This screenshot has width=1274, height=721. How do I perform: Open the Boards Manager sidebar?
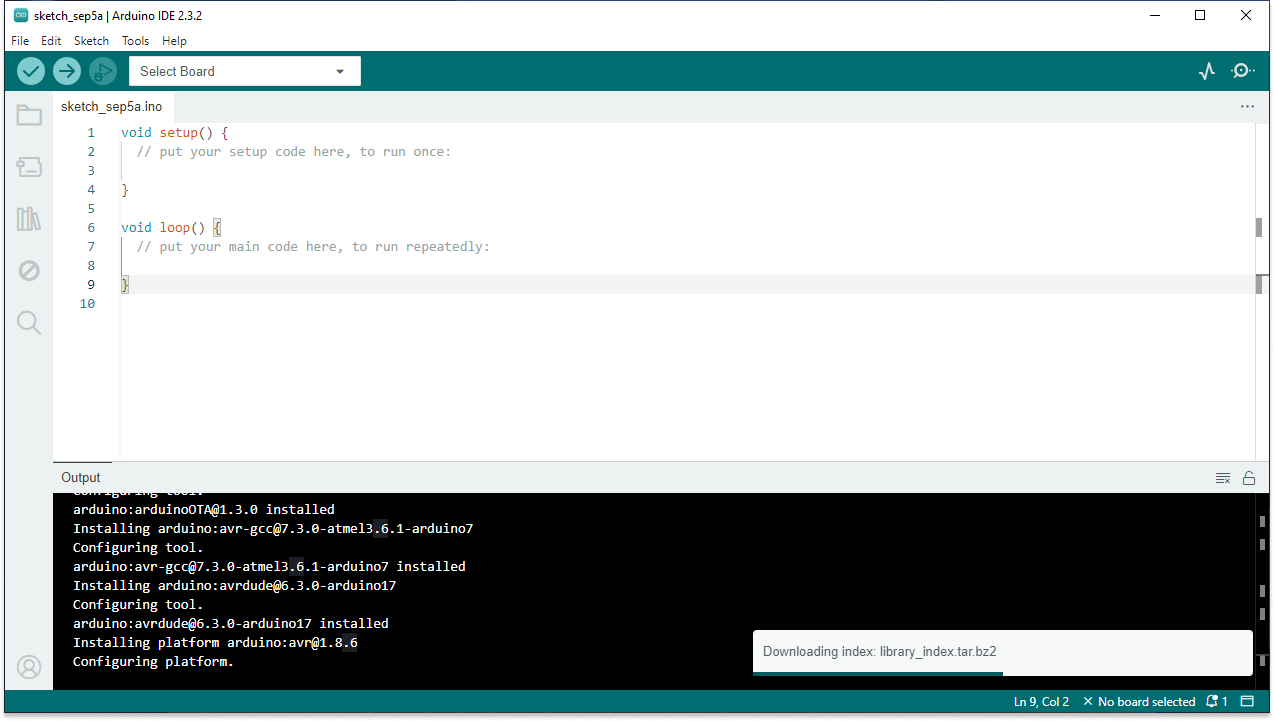click(29, 167)
